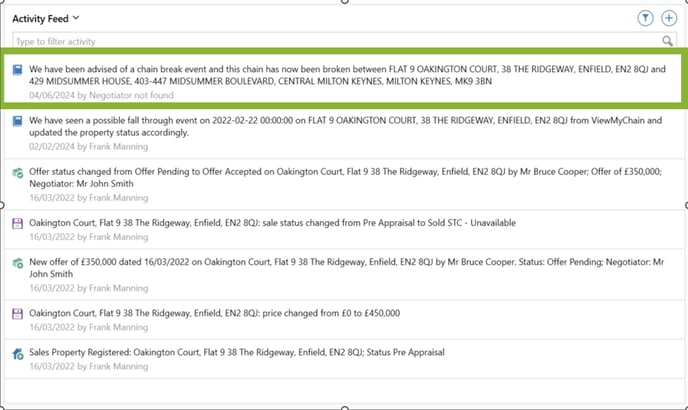The image size is (688, 410).
Task: Select the price changed £0 to £450,000 entry
Action: (215, 313)
